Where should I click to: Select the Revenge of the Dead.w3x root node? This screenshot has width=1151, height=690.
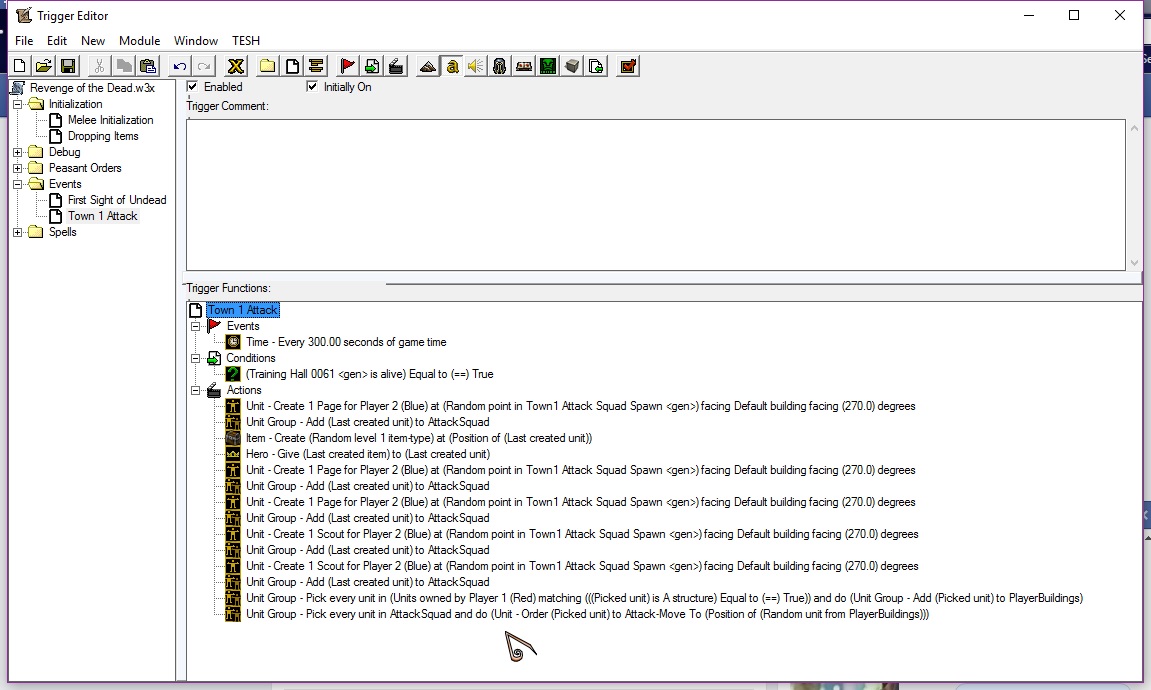(92, 88)
